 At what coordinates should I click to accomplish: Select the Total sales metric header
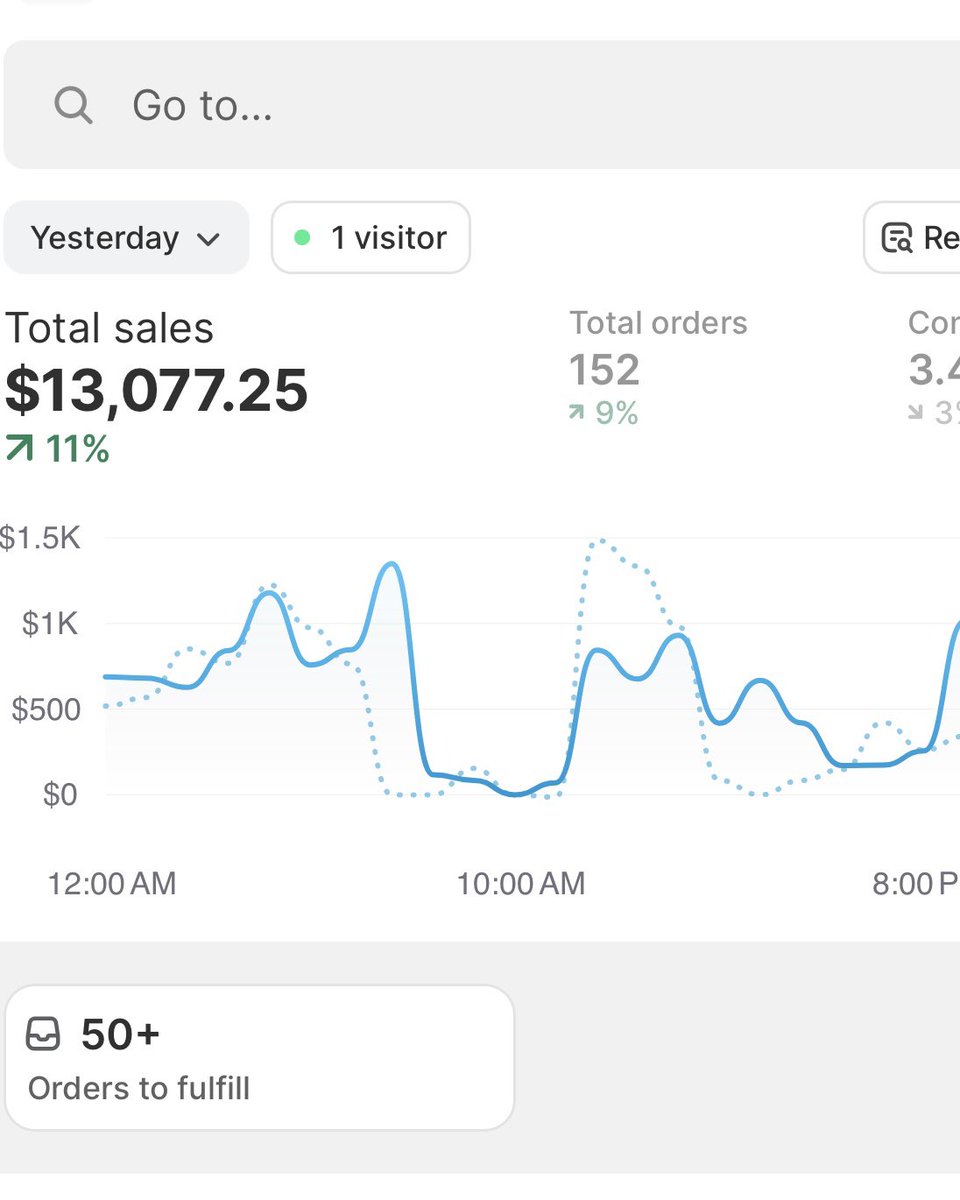(x=108, y=328)
